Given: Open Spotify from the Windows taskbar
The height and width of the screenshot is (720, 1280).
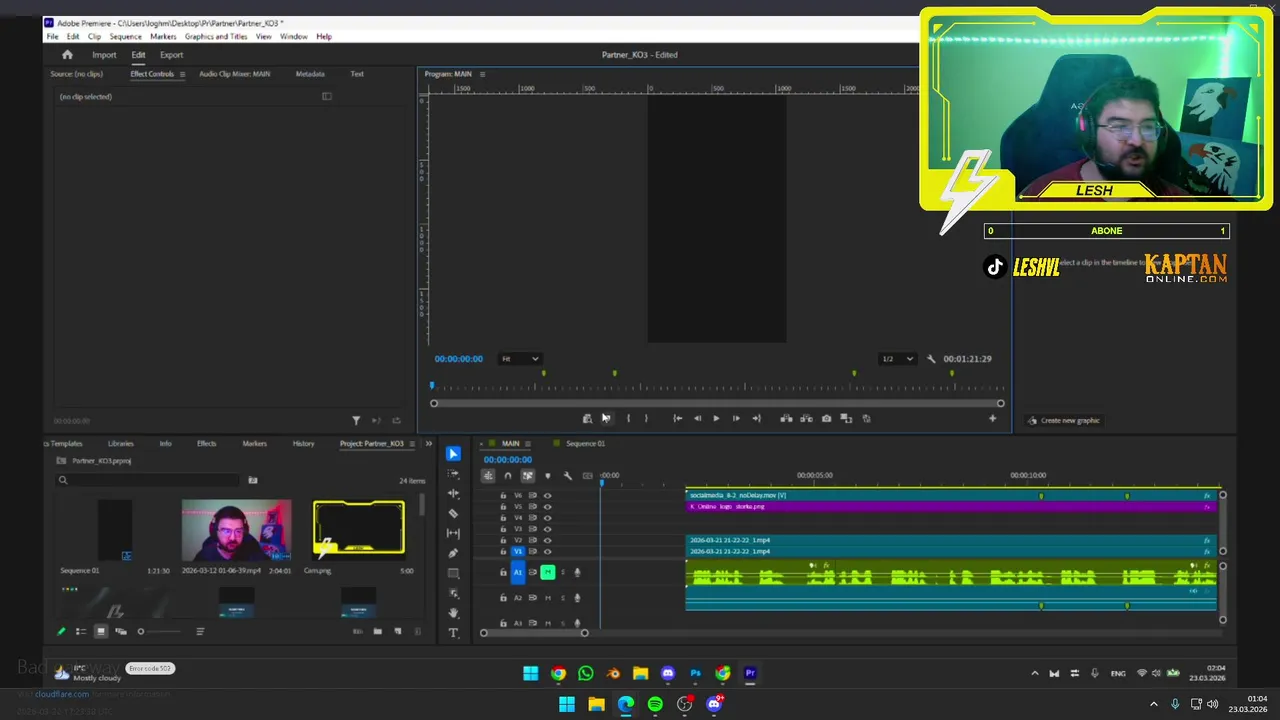Looking at the screenshot, I should coord(655,704).
